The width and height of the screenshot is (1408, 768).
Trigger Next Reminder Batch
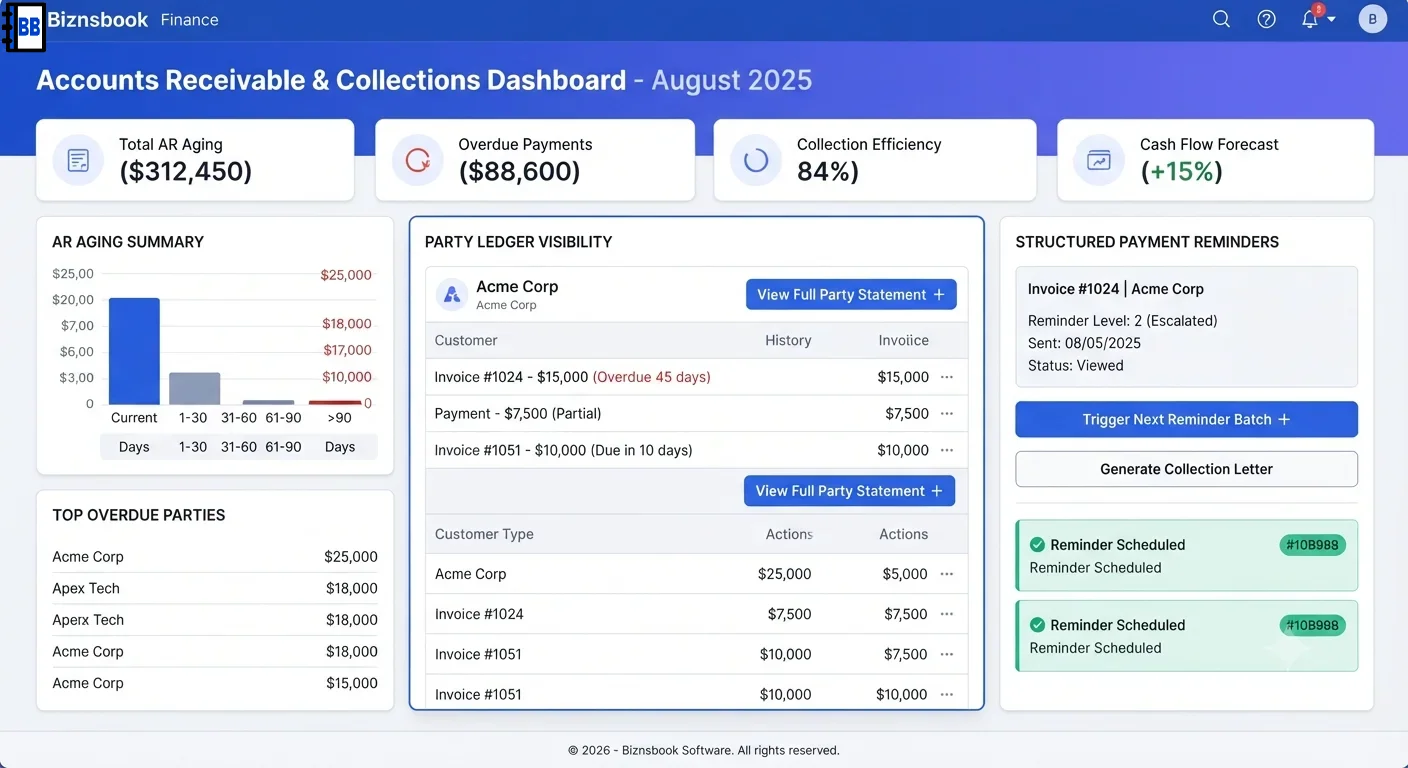(1186, 419)
